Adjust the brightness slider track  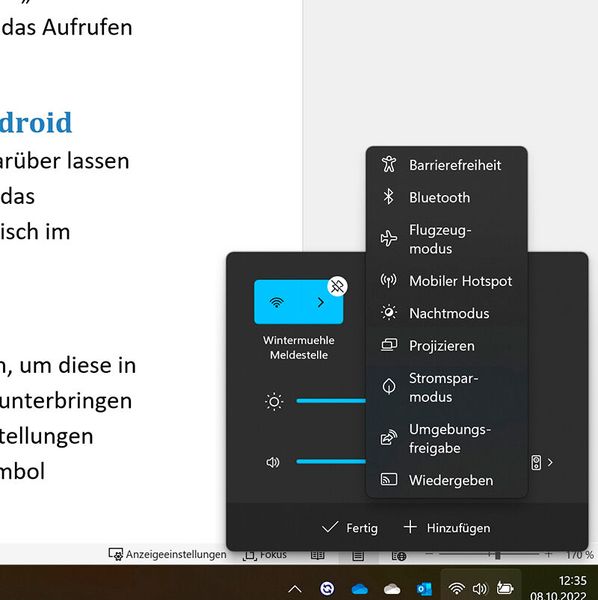(x=331, y=401)
